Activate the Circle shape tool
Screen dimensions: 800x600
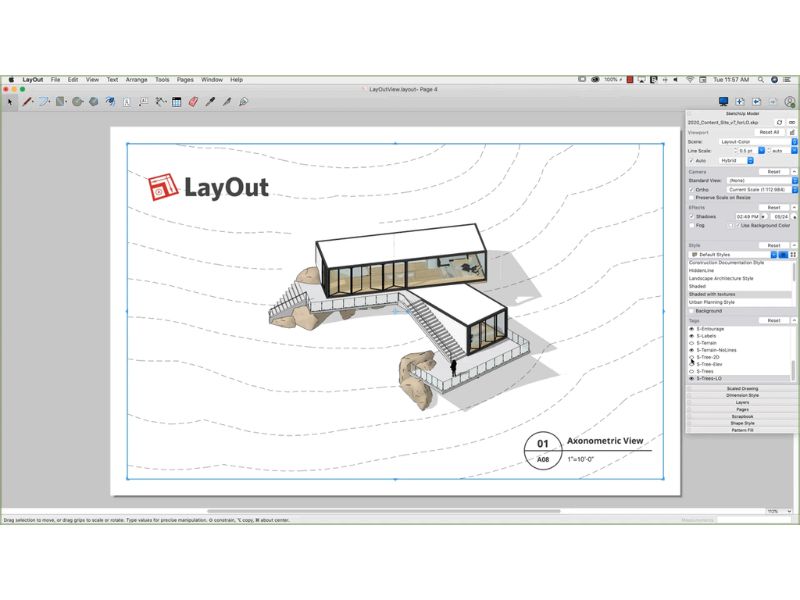pos(77,101)
